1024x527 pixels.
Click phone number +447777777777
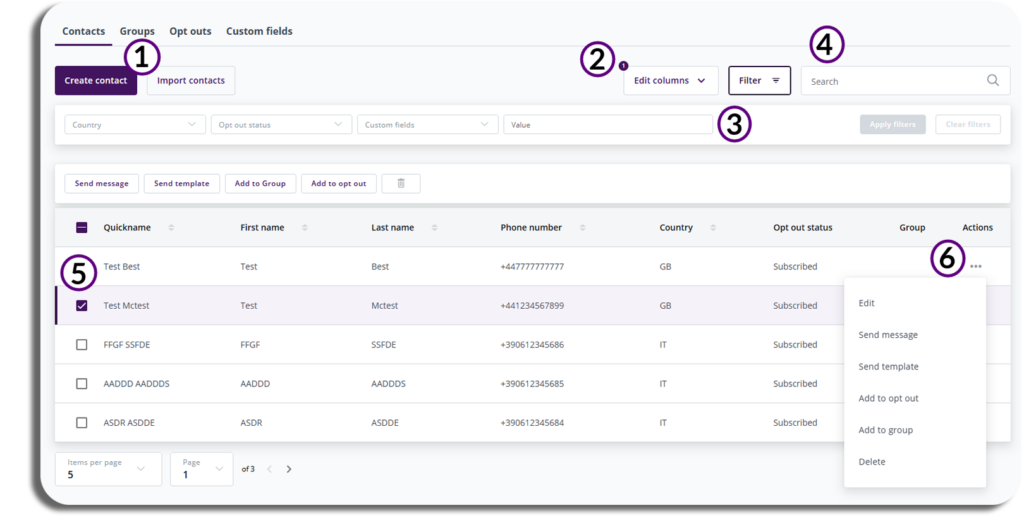tap(532, 266)
